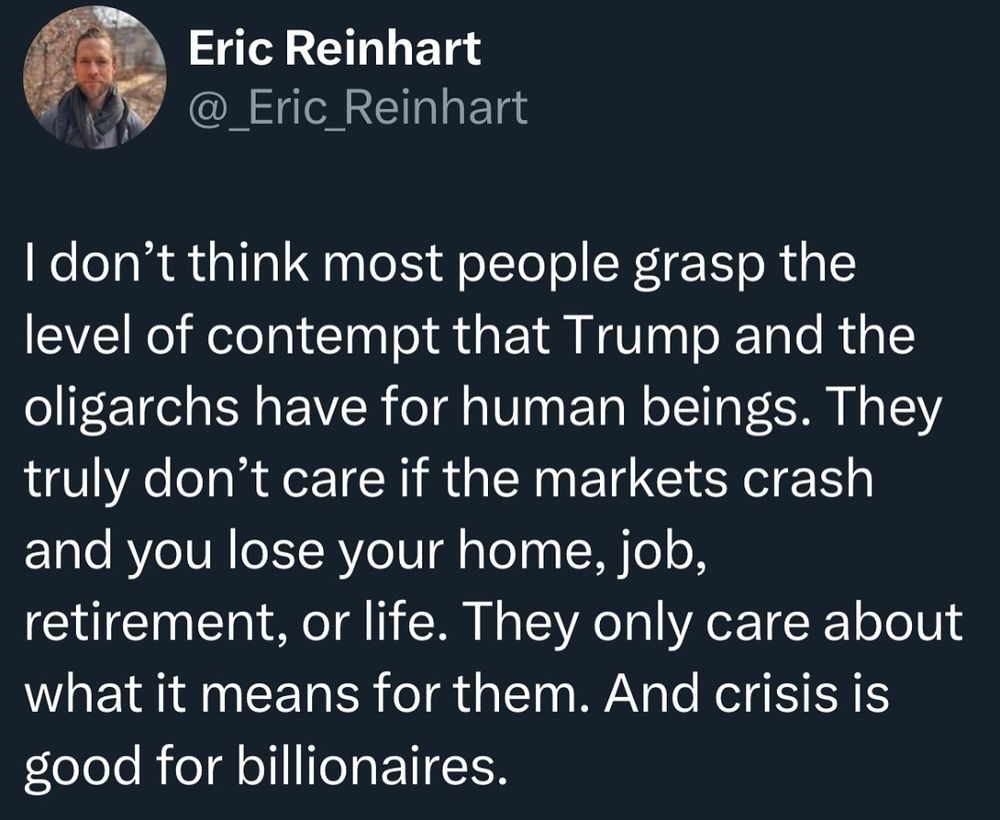Screen dimensions: 1000x820
Task: Click the word "oligarchs" in the tweet
Action: coord(131,411)
